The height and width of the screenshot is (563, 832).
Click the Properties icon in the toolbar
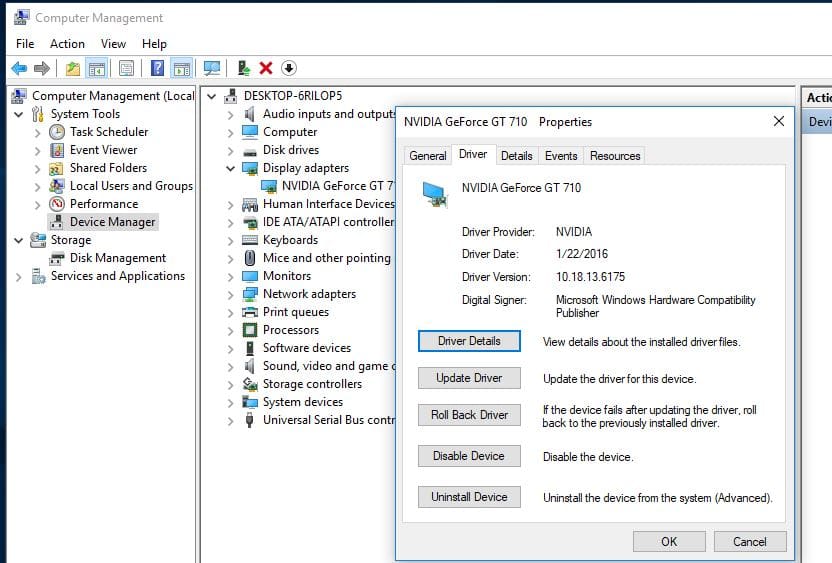click(x=126, y=68)
